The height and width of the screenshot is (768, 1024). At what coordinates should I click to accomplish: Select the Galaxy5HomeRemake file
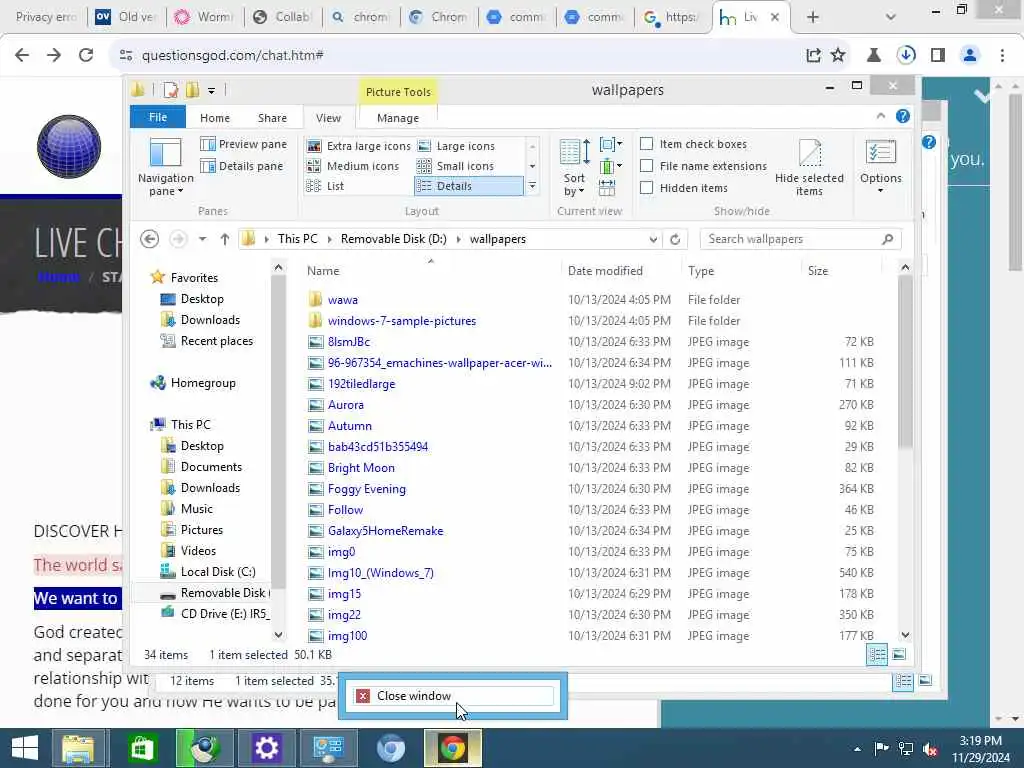click(385, 531)
